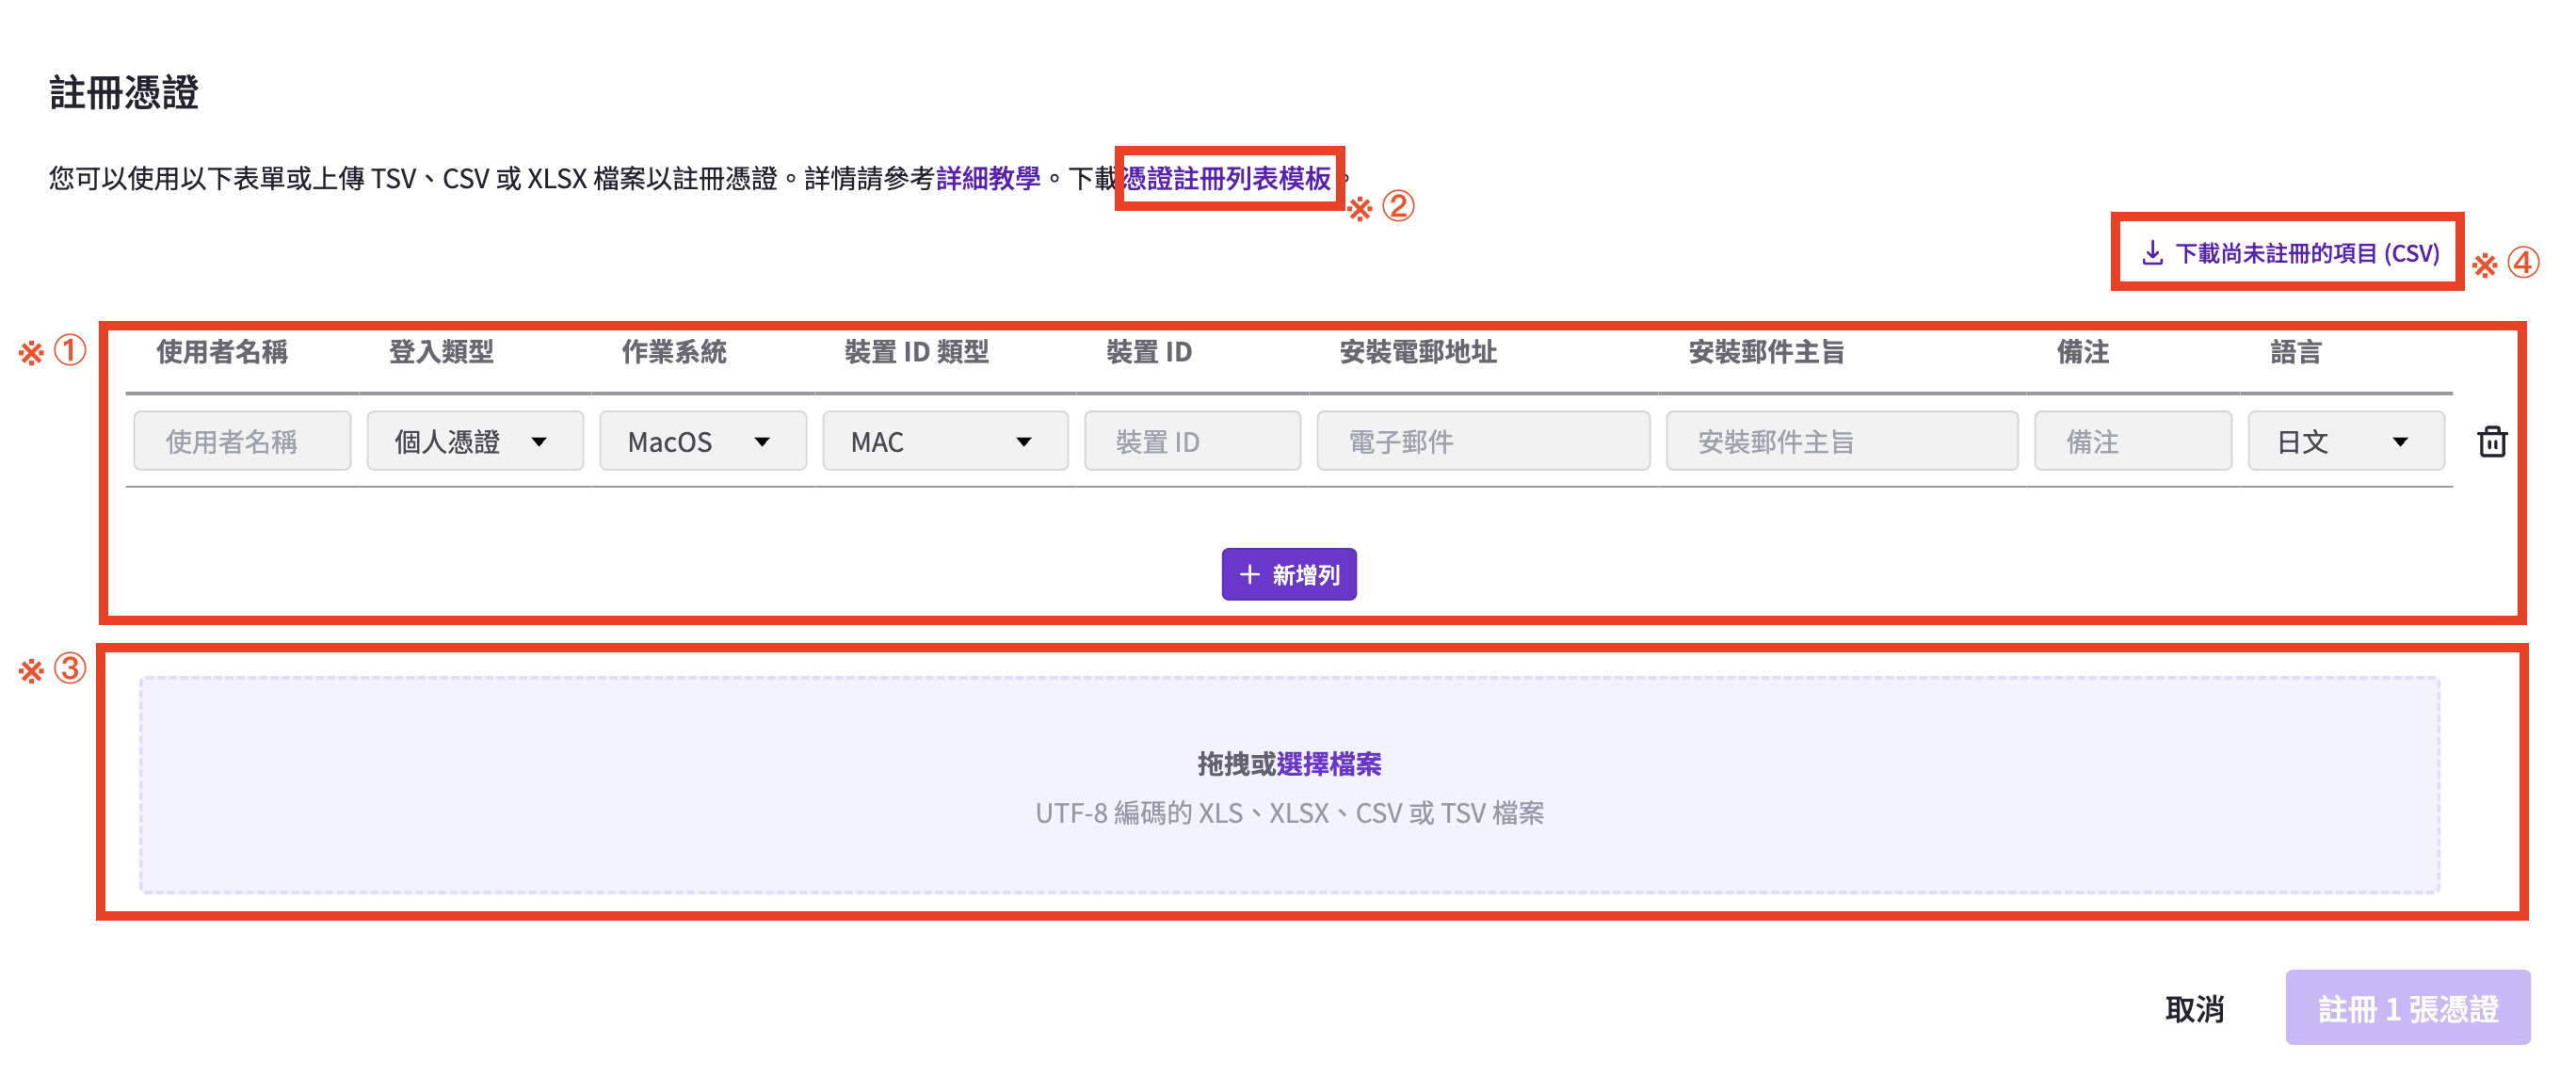Open the 語言 dropdown showing 日文
This screenshot has width=2576, height=1092.
click(x=2346, y=441)
